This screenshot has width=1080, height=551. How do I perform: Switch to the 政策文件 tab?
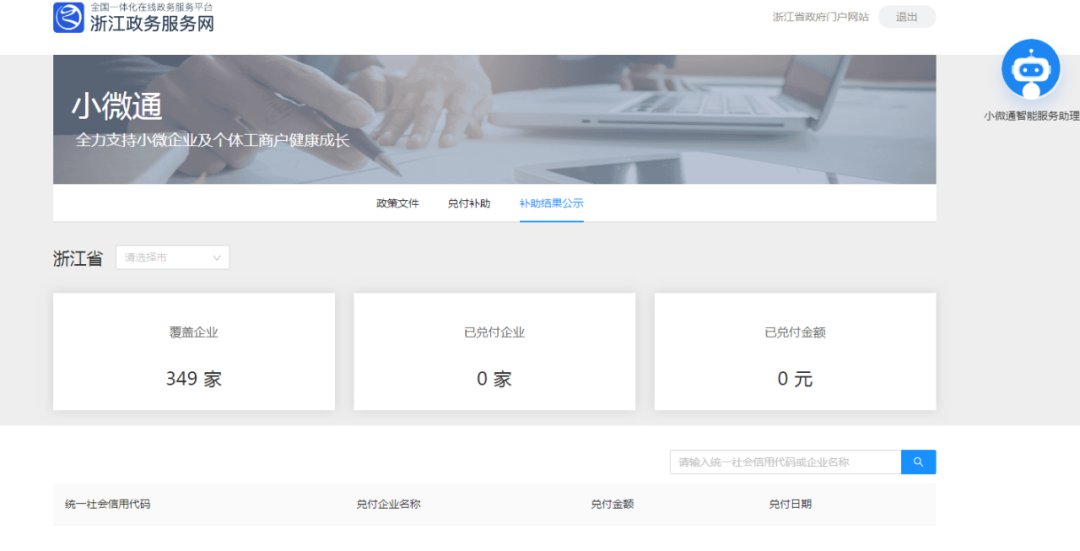(397, 204)
